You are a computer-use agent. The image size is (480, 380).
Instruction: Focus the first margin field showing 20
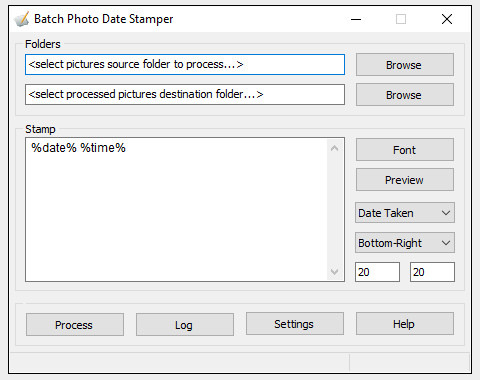[x=377, y=272]
